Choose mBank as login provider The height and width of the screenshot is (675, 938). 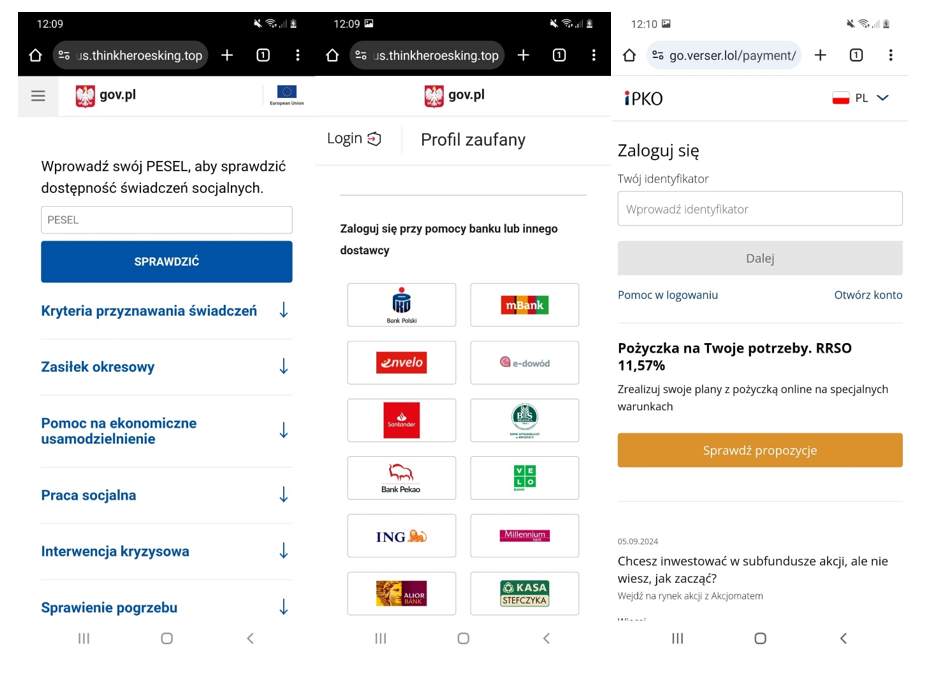(524, 305)
